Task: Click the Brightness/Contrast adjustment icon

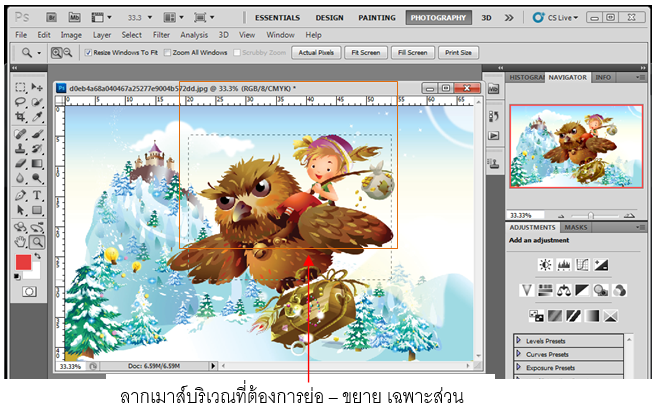Action: pyautogui.click(x=545, y=264)
